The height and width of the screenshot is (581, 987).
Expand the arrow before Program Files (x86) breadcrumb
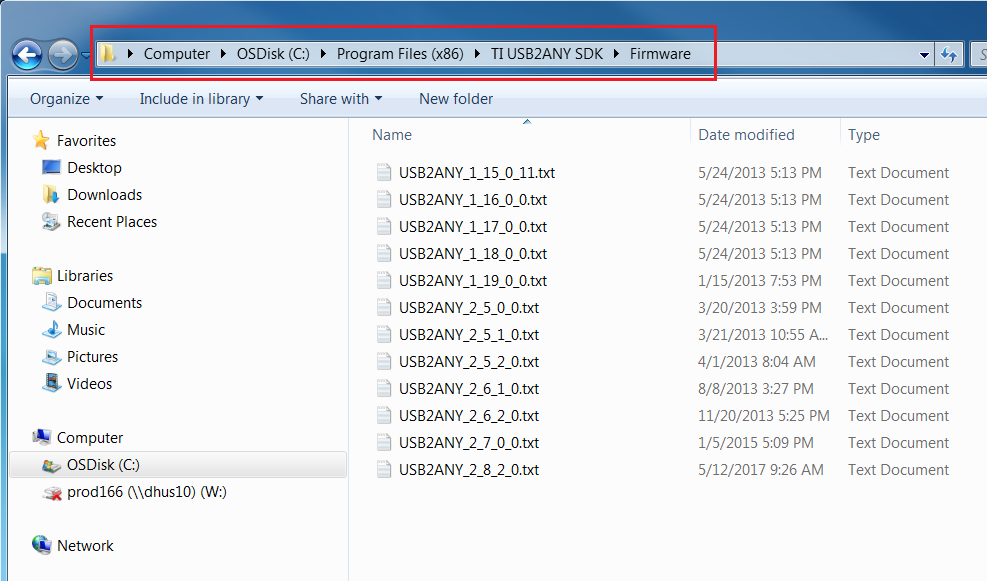[324, 54]
